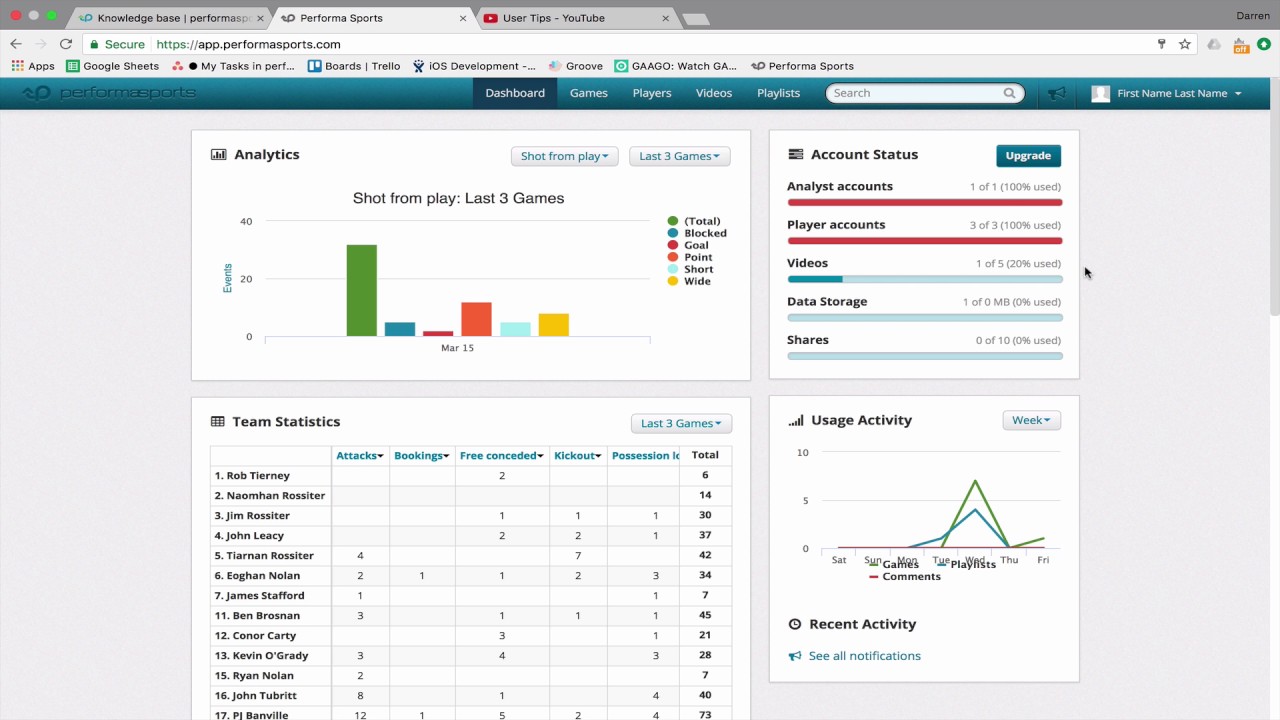Open the Shot from play dropdown
1280x720 pixels.
(x=565, y=156)
